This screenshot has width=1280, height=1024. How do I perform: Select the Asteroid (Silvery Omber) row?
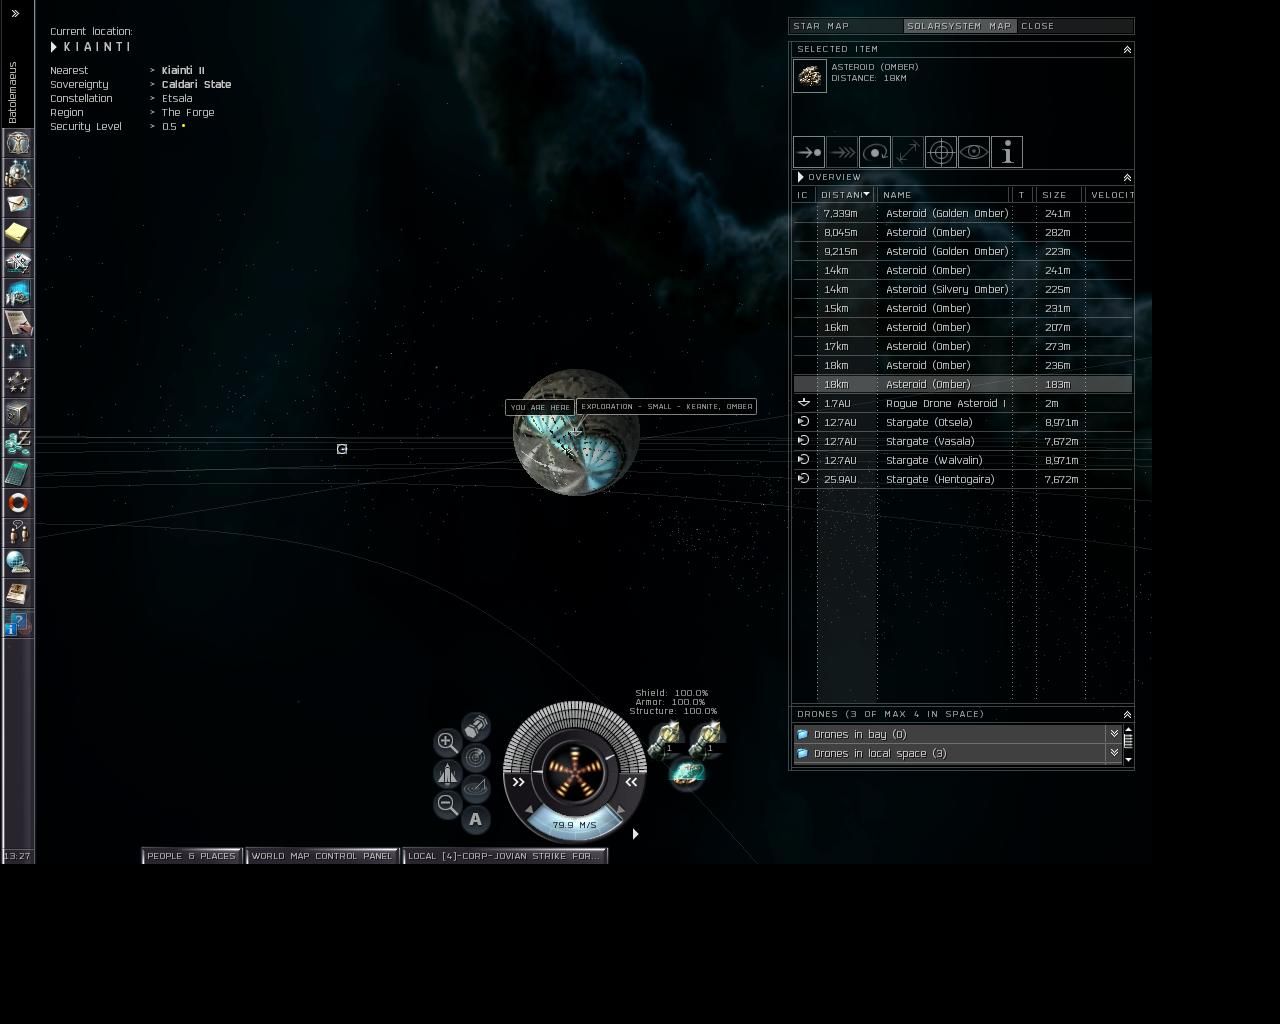[x=963, y=290]
